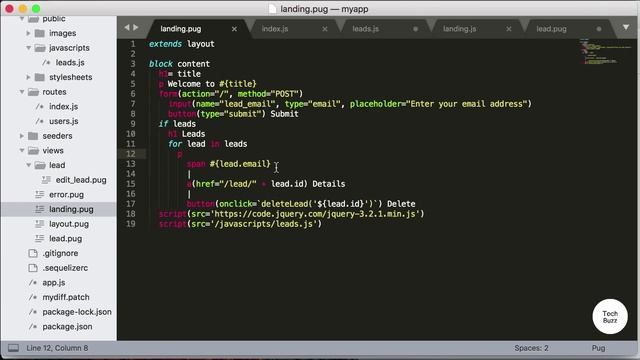Switch to the lead.pug tab

point(551,29)
